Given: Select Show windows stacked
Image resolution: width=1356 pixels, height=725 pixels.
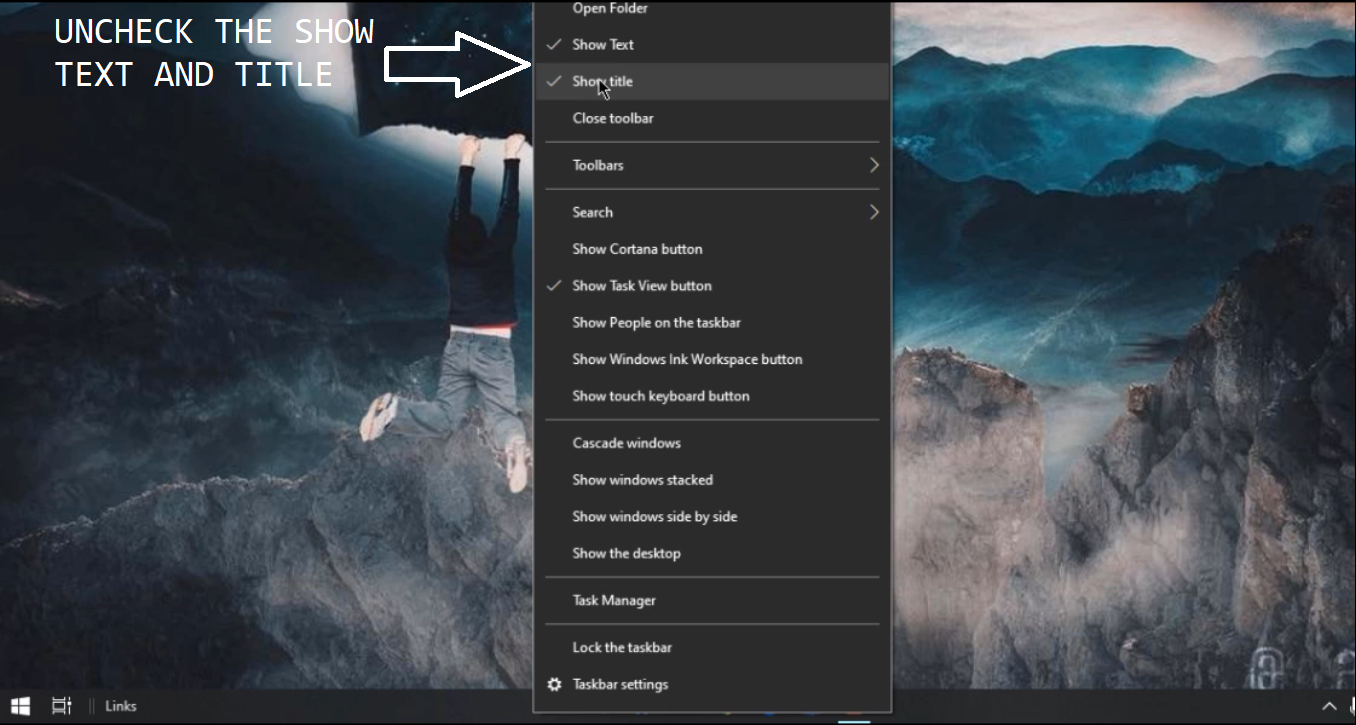Looking at the screenshot, I should coord(712,480).
